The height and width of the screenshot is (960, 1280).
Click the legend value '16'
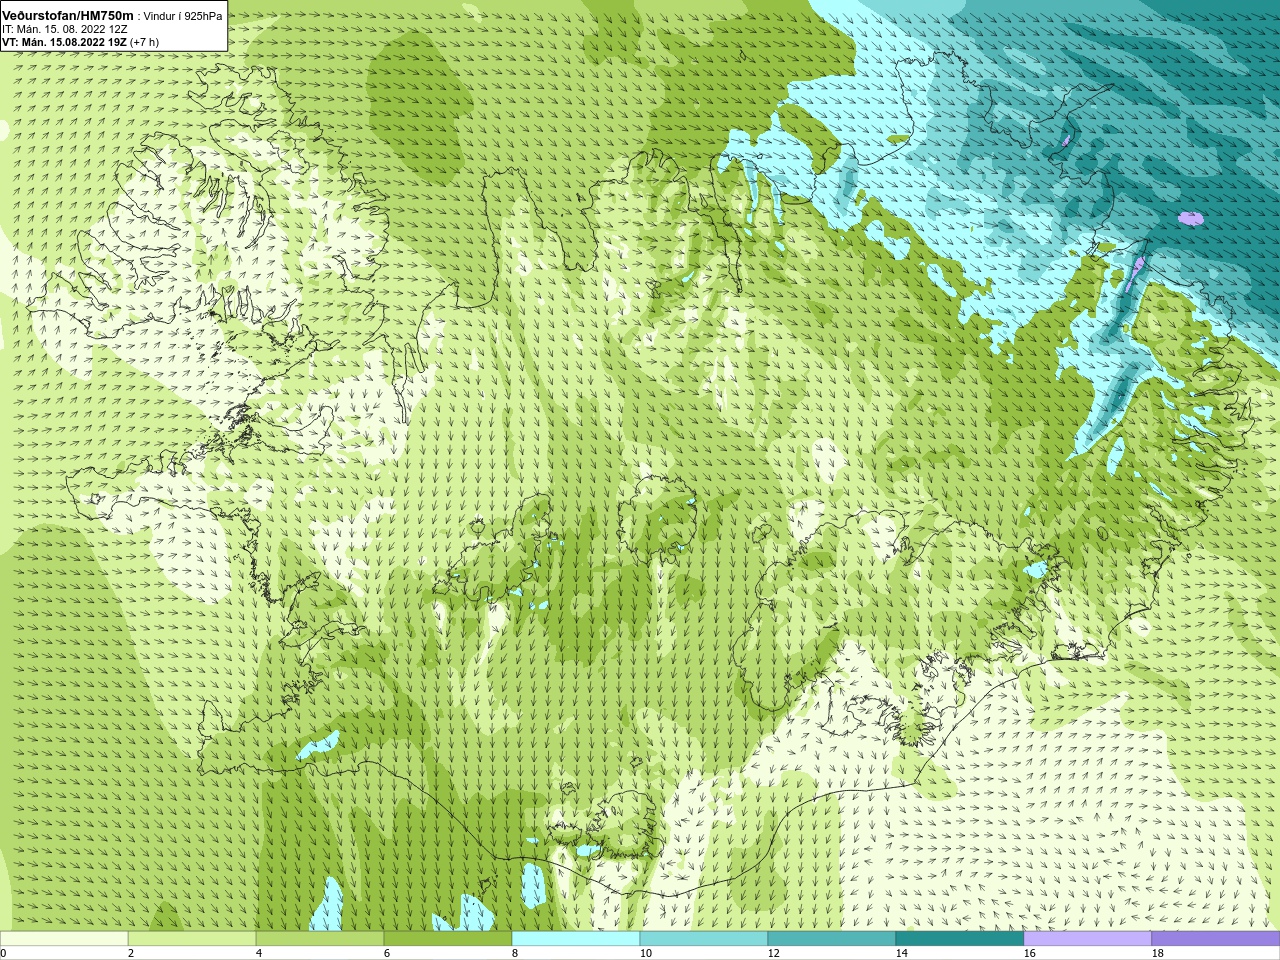(1030, 954)
